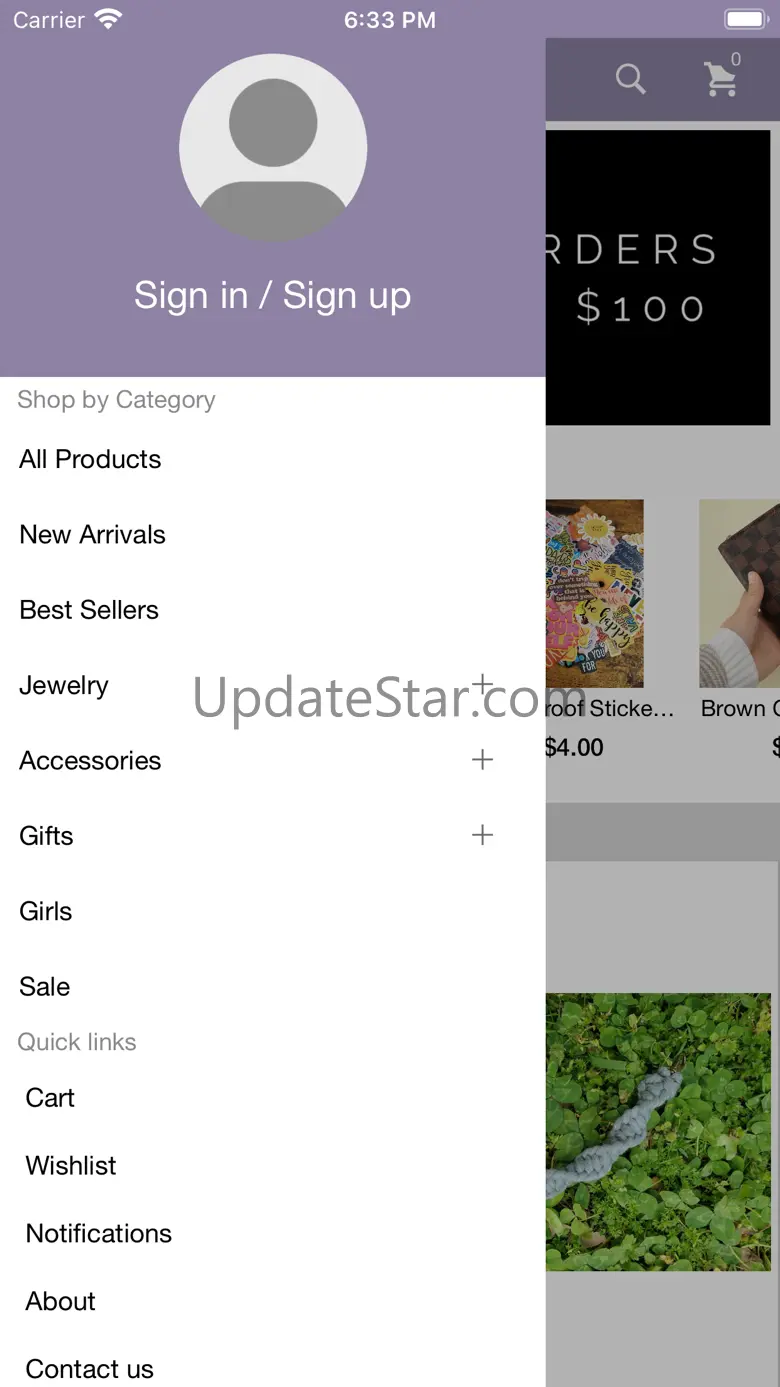Open the shopping cart icon
This screenshot has height=1387, width=780.
pyautogui.click(x=720, y=79)
